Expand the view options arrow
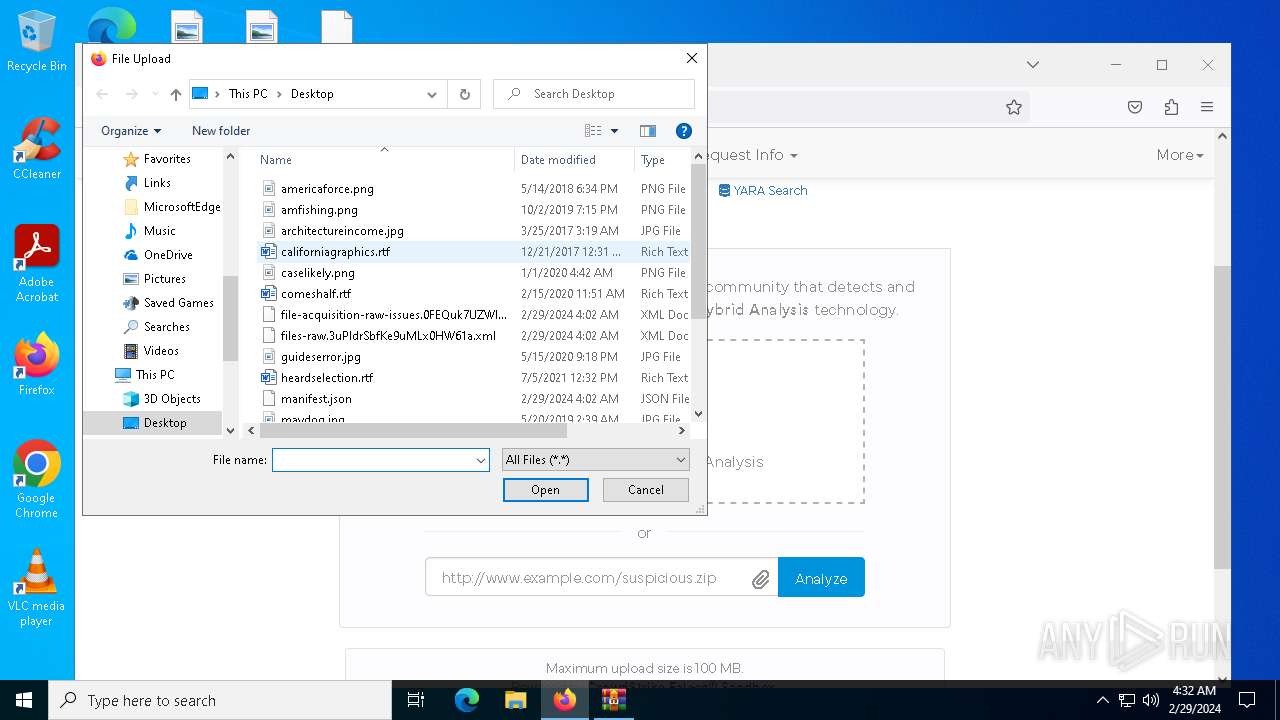1280x720 pixels. (614, 131)
